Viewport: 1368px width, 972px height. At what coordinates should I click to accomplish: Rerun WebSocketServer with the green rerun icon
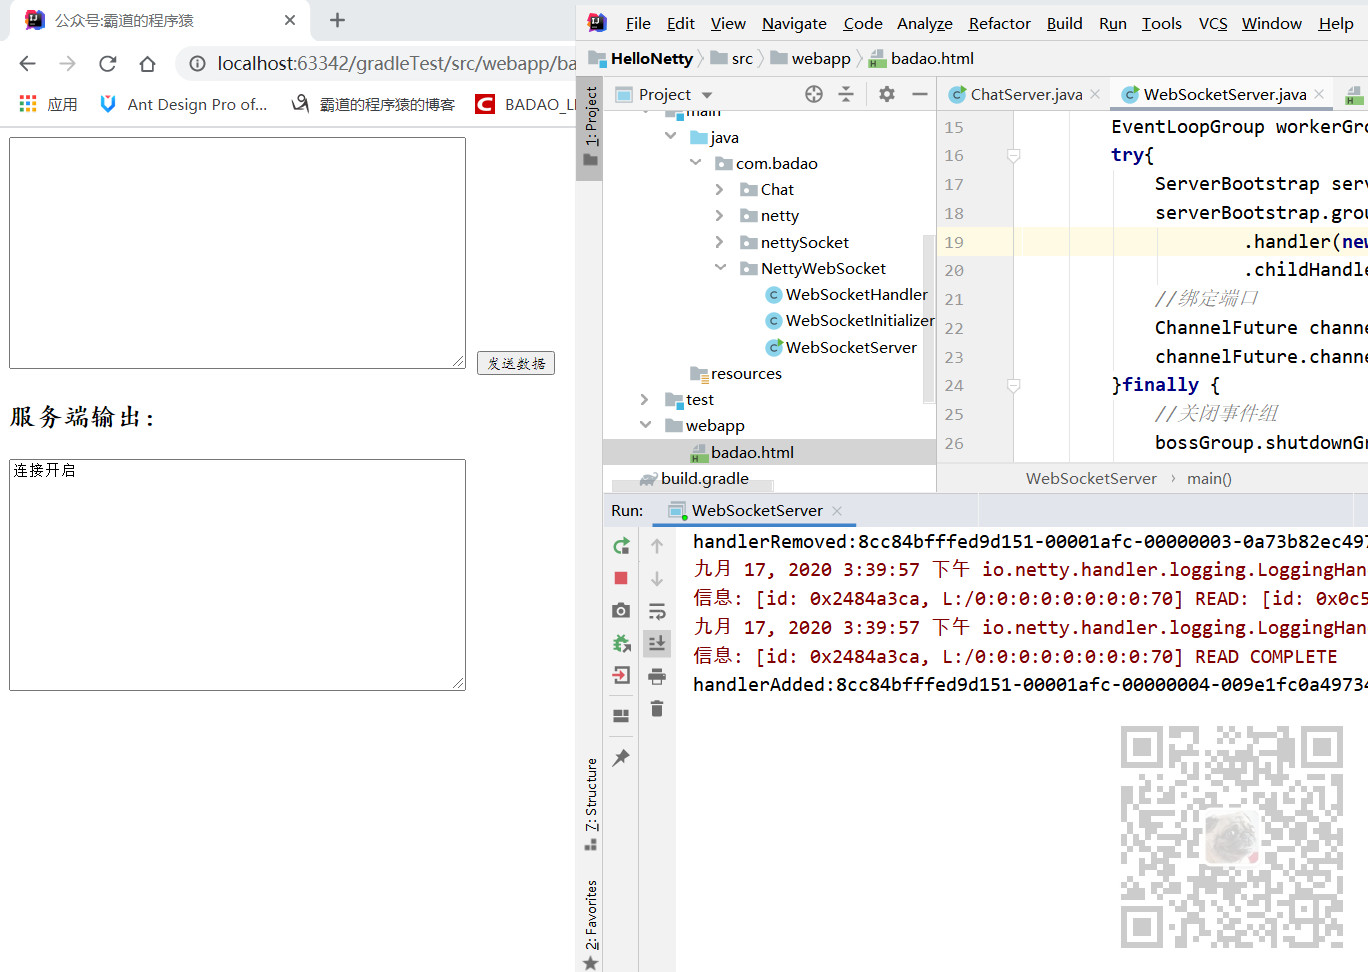(x=621, y=546)
